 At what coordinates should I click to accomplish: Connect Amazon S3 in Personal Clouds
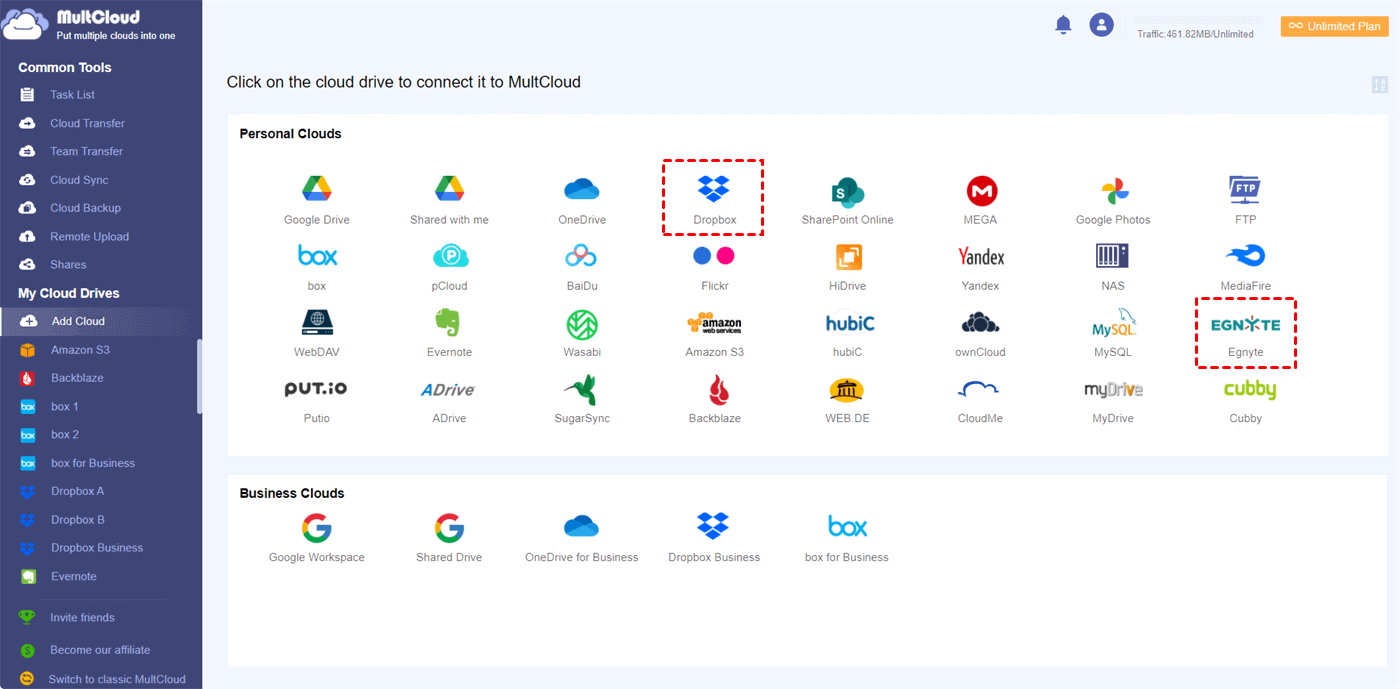click(x=714, y=334)
